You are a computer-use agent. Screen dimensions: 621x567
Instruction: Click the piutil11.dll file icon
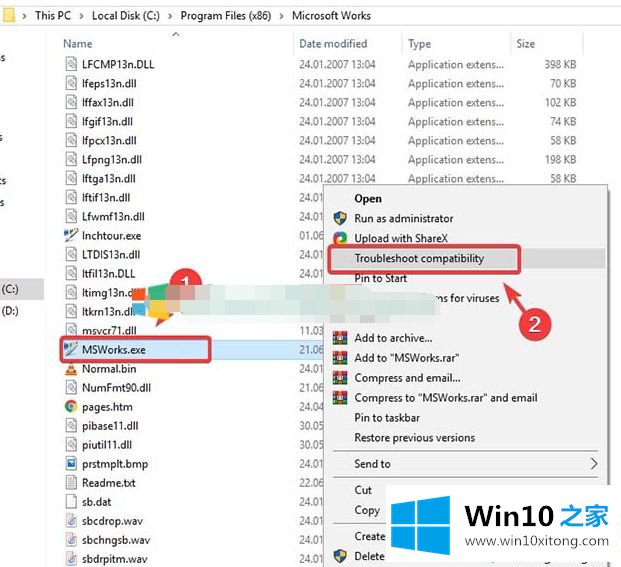71,444
